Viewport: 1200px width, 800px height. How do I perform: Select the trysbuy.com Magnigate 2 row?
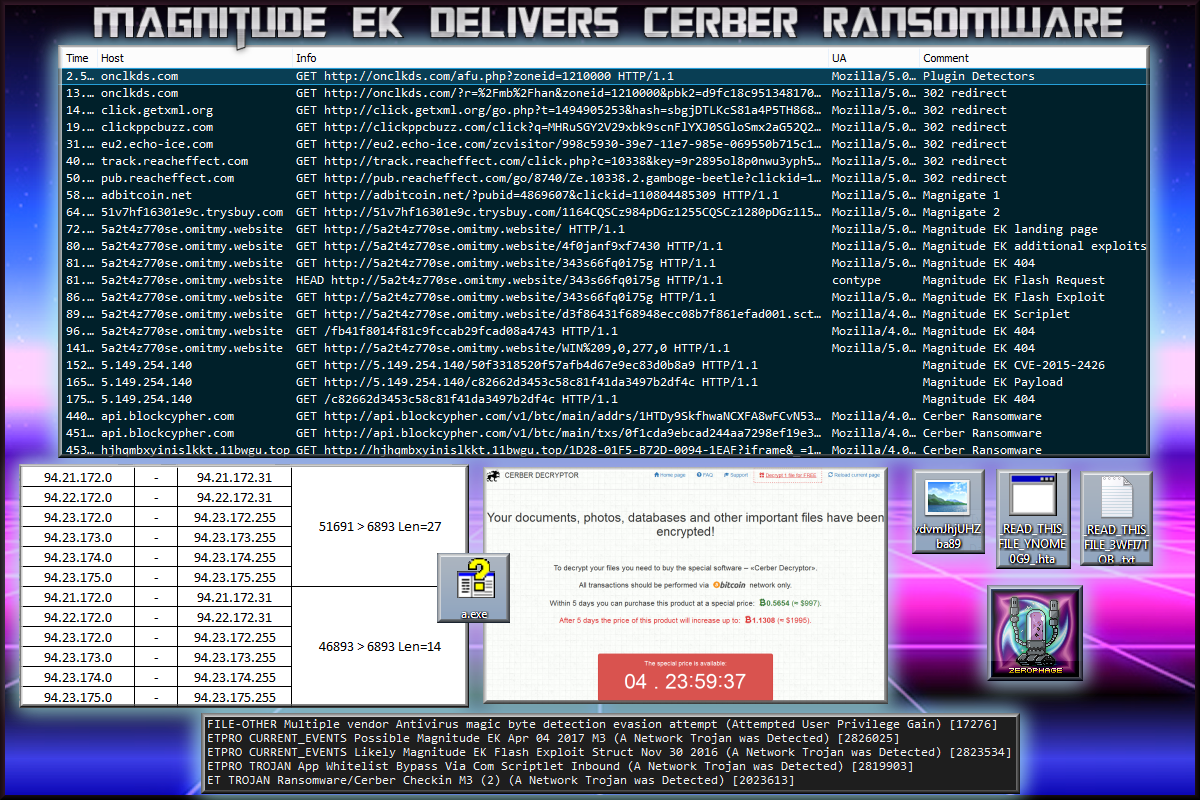(605, 212)
